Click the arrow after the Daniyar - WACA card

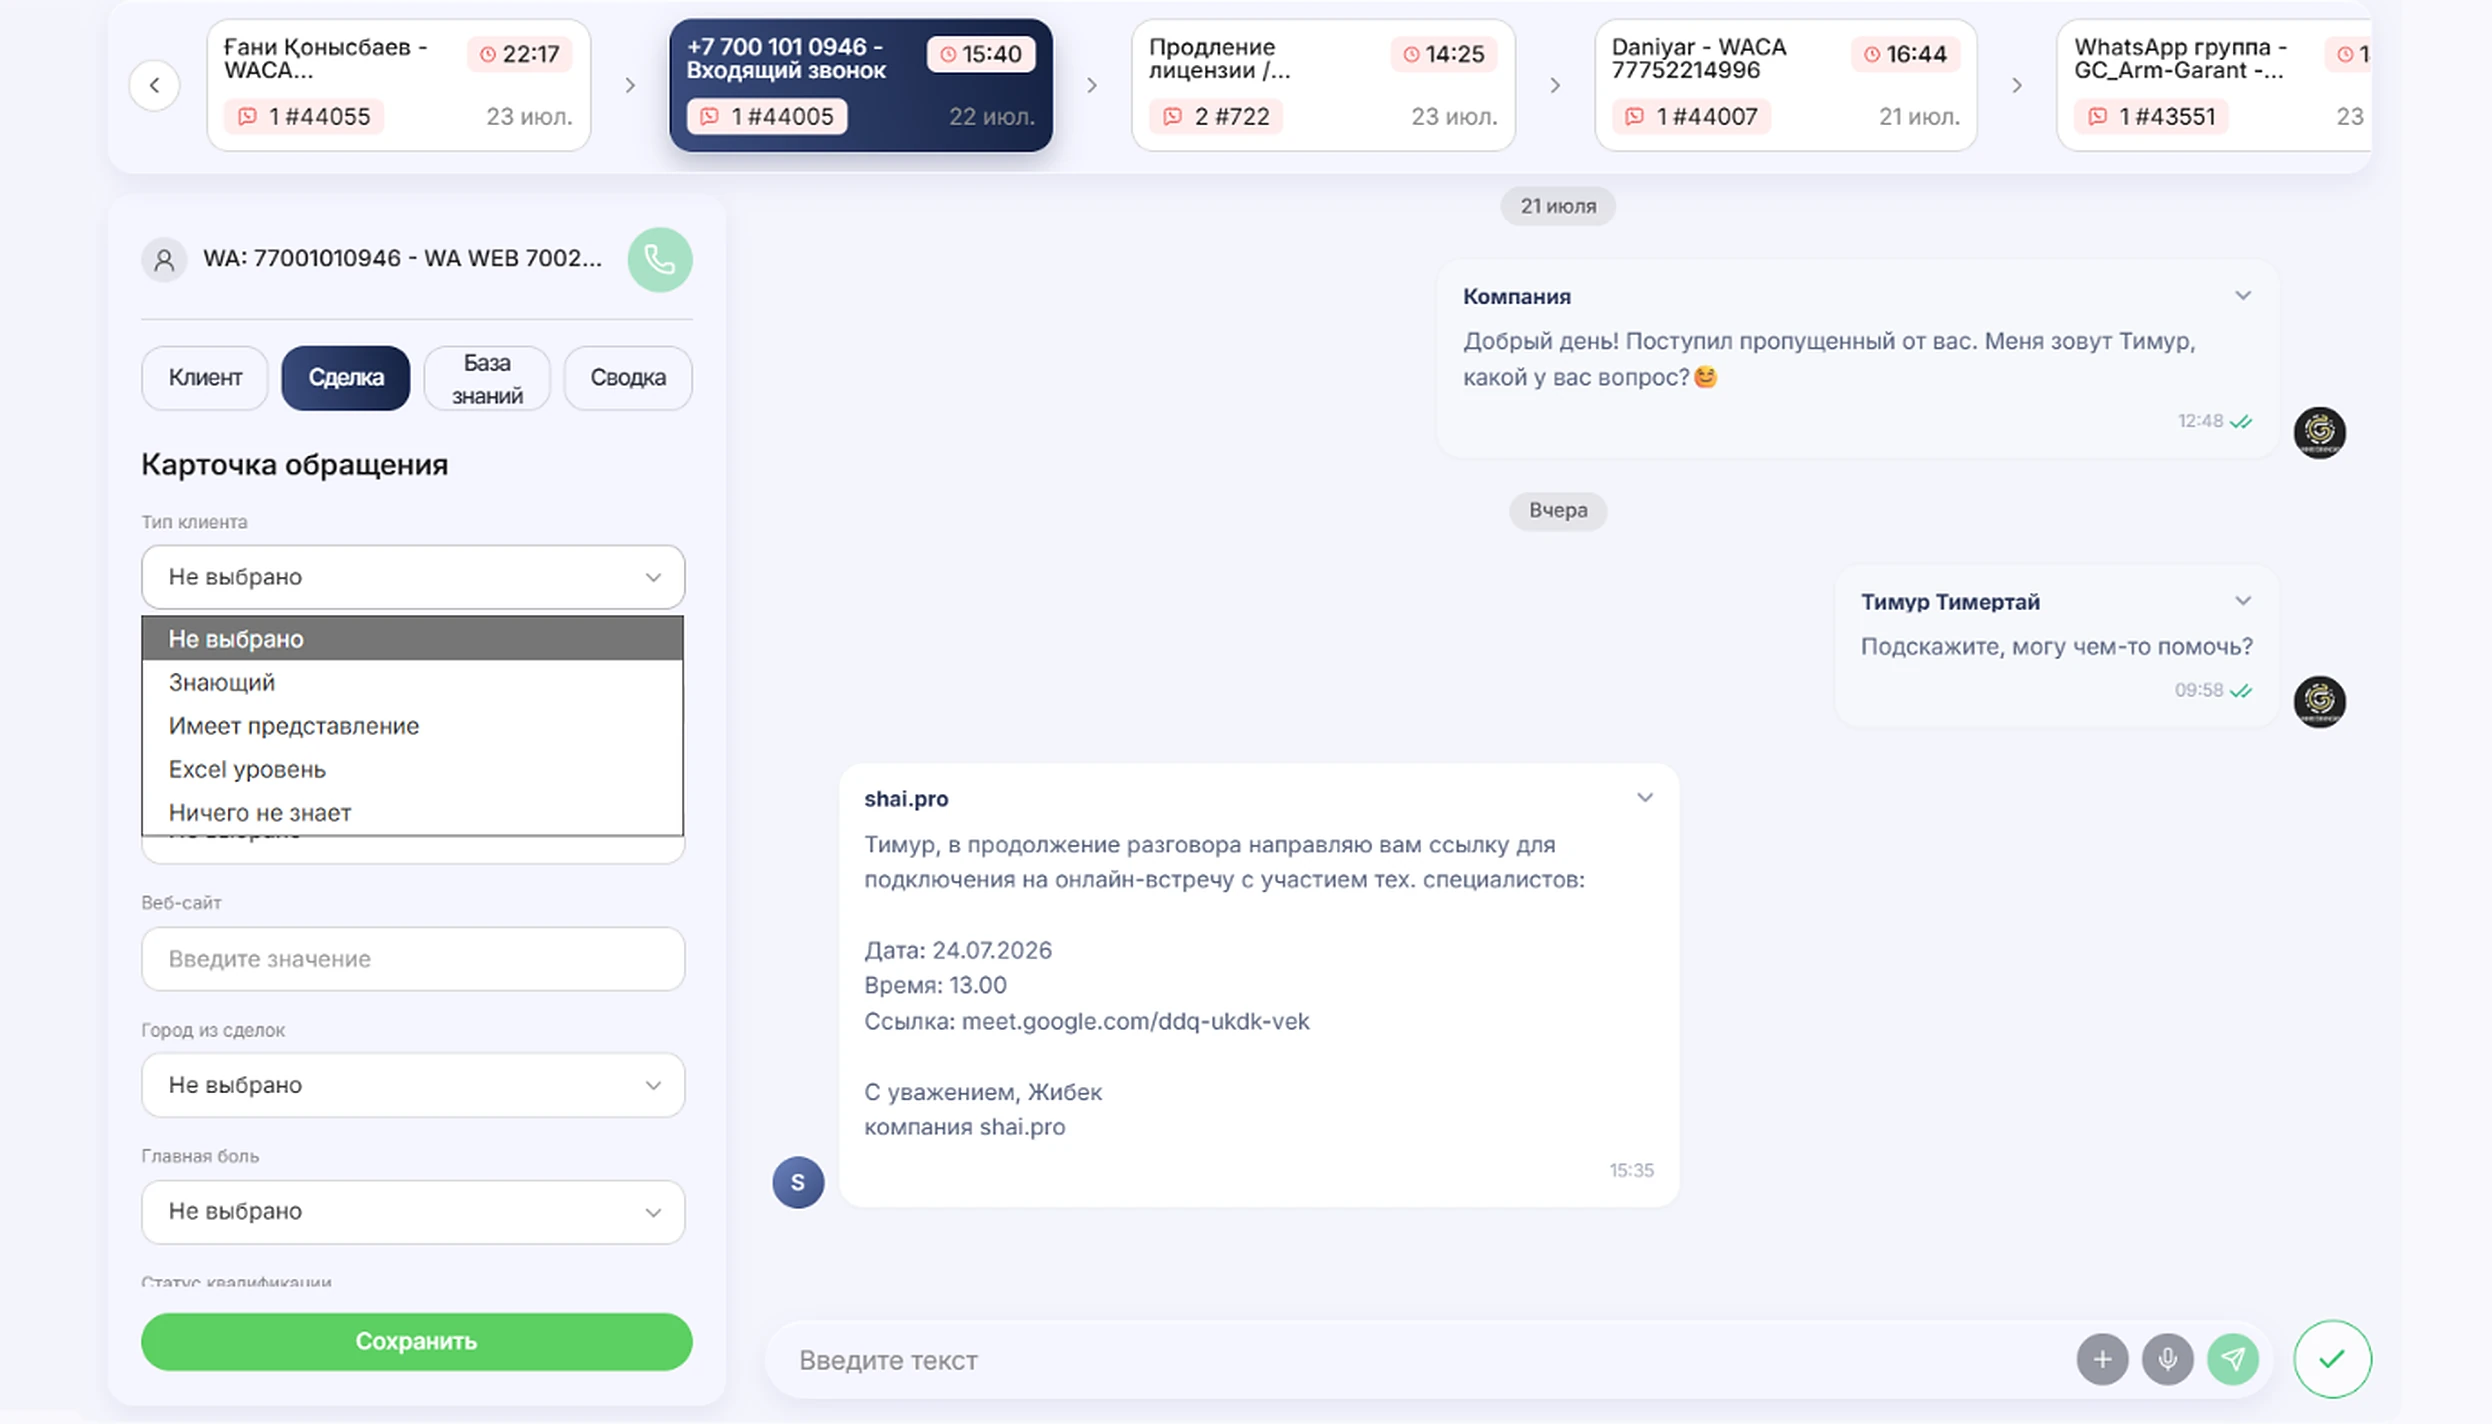click(2017, 86)
